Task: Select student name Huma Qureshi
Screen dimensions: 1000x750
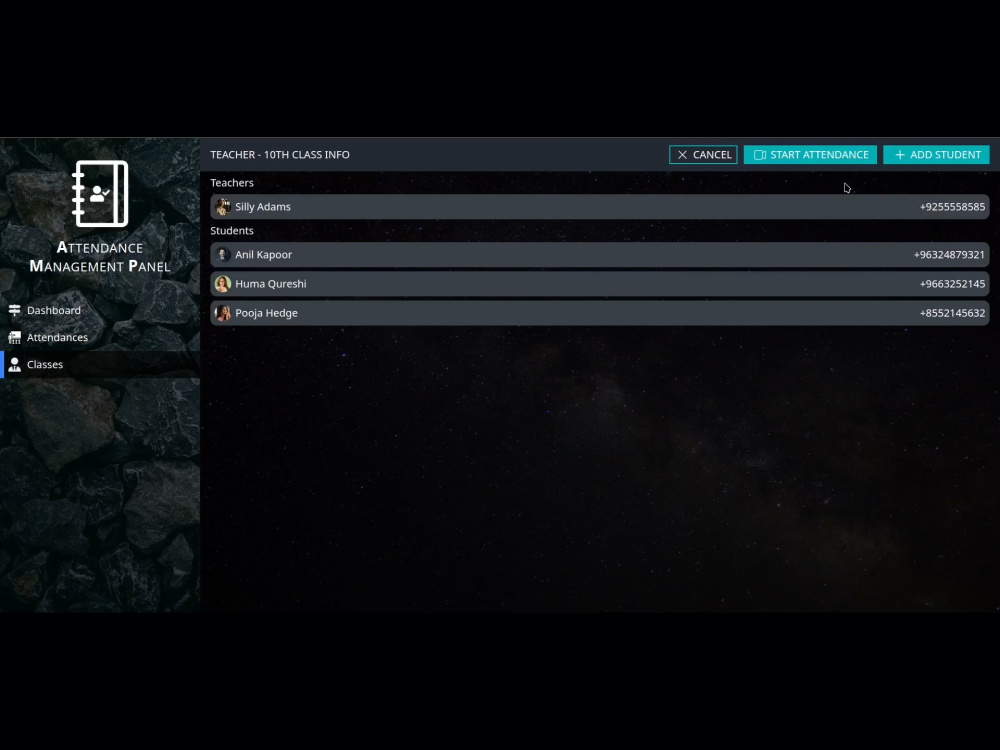Action: [270, 284]
